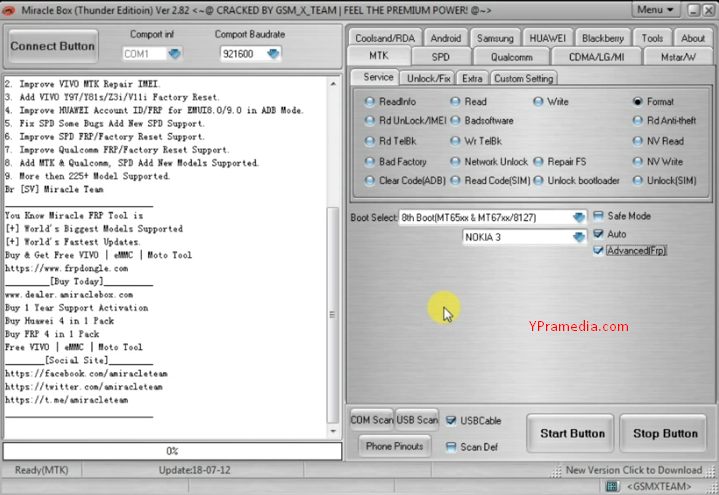Select Repair FS radio button
The image size is (719, 495).
538,162
